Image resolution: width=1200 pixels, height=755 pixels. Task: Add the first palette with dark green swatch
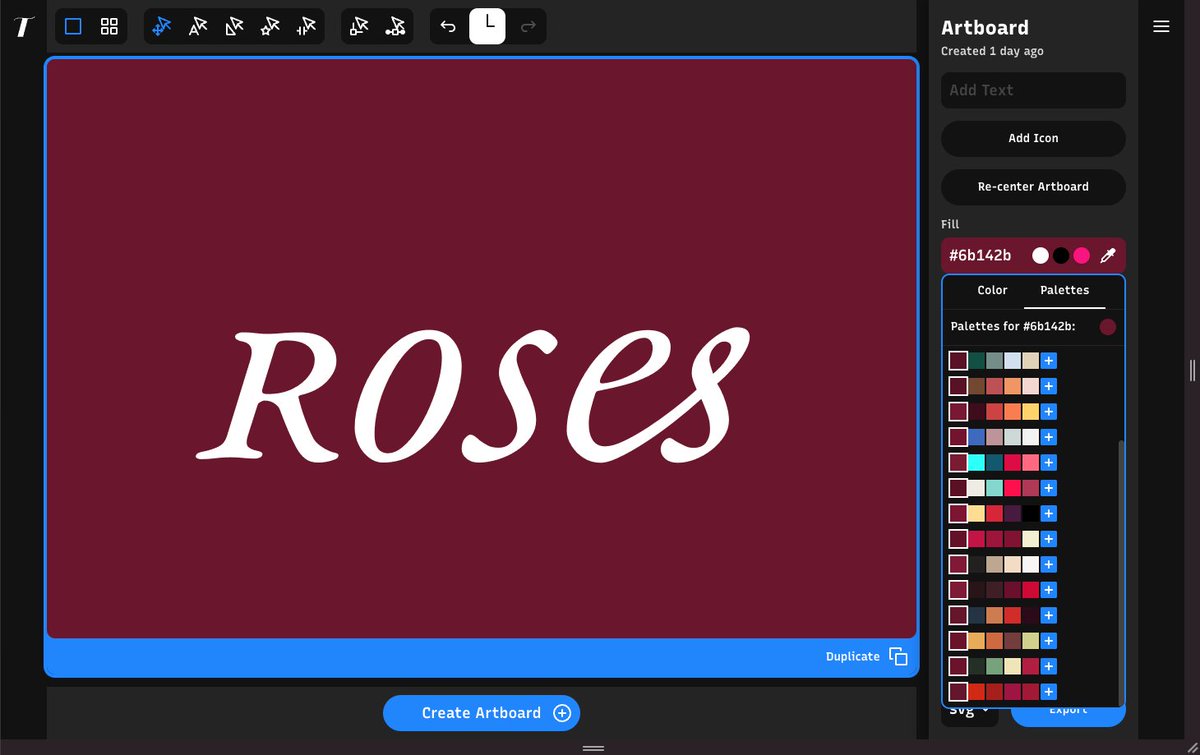click(x=1049, y=361)
